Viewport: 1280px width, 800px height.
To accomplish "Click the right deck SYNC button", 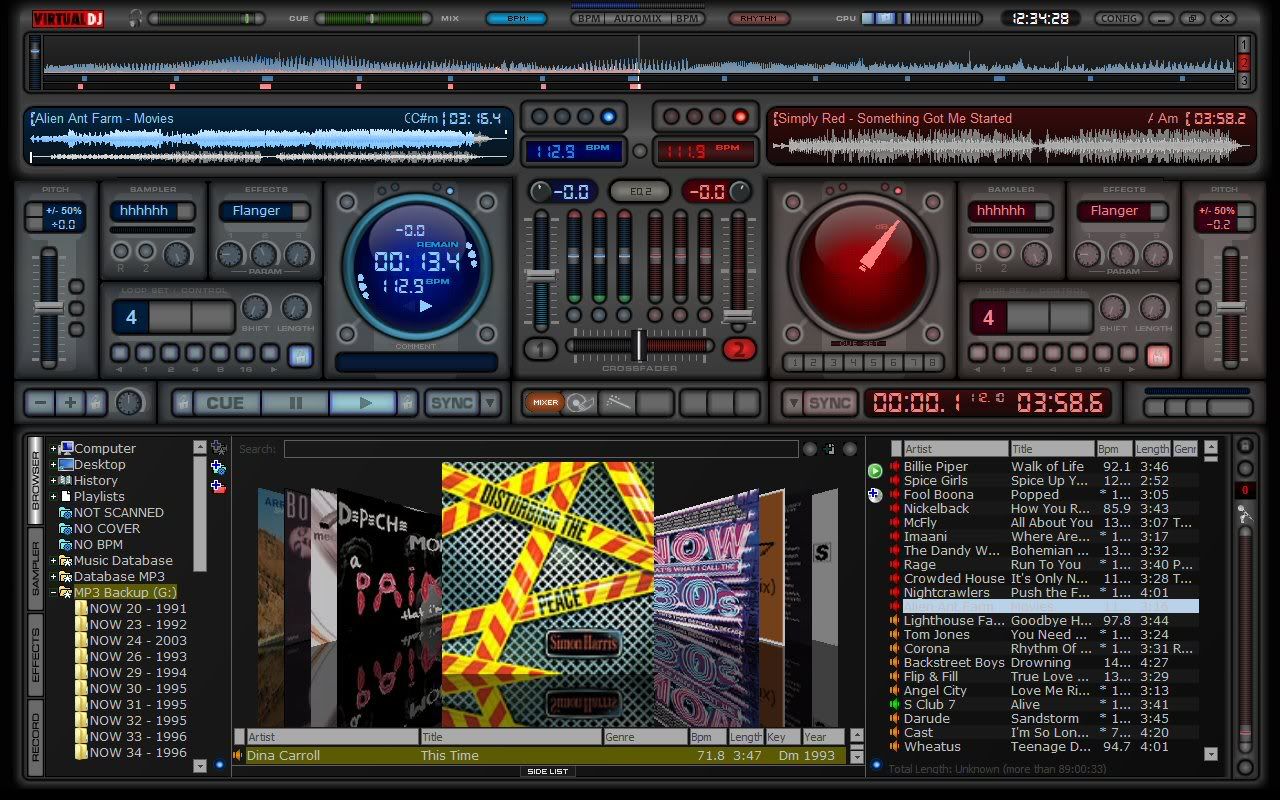I will pyautogui.click(x=829, y=403).
